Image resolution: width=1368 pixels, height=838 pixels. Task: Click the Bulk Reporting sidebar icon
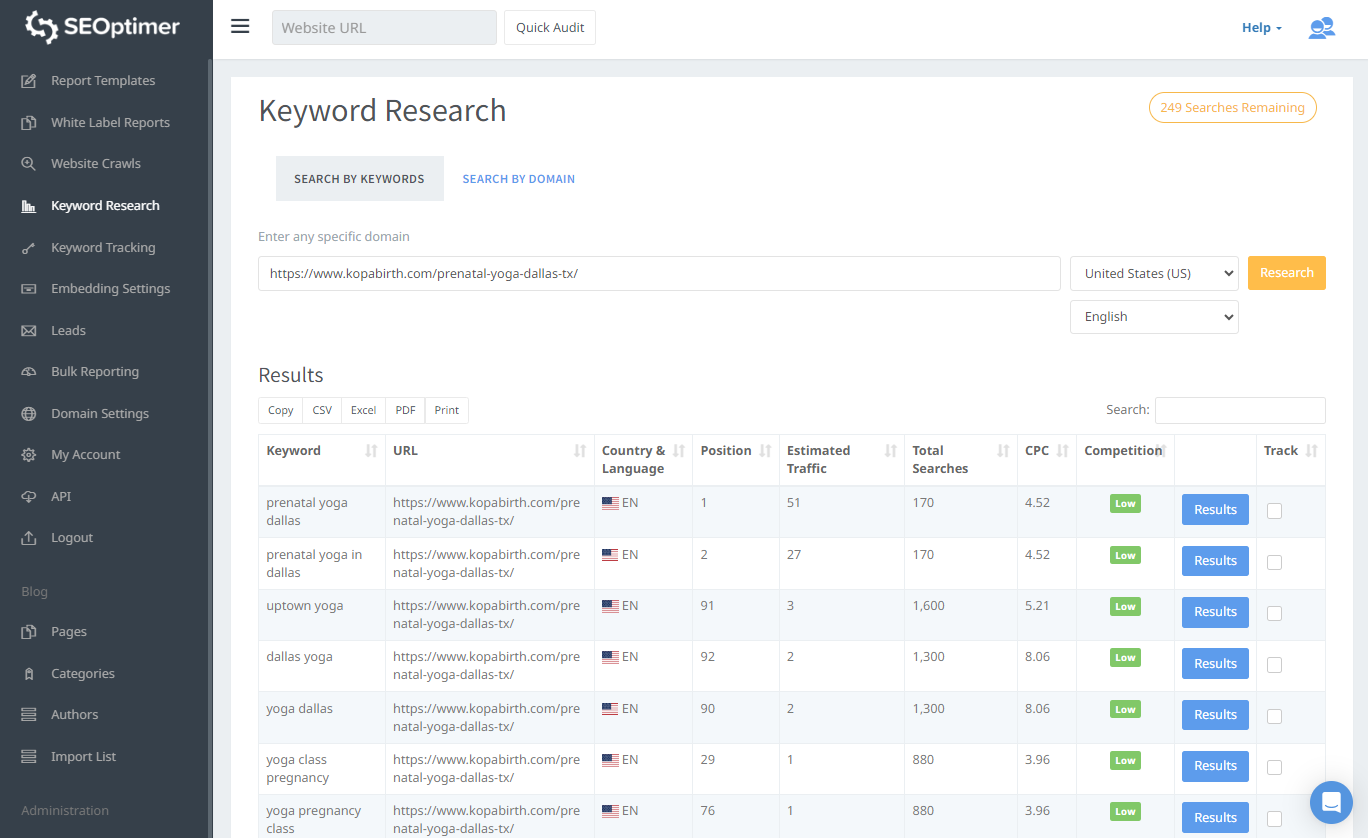click(29, 372)
